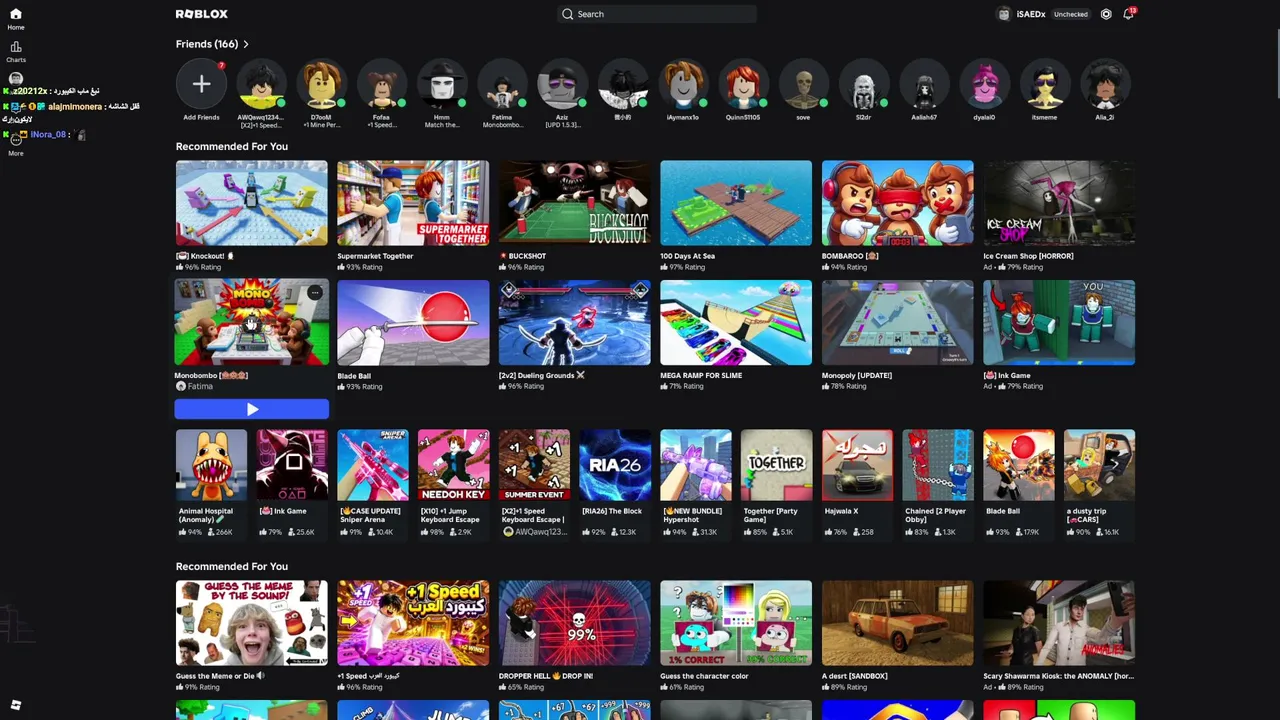The height and width of the screenshot is (720, 1280).
Task: Play Monobombo with the blue play button
Action: tap(251, 409)
